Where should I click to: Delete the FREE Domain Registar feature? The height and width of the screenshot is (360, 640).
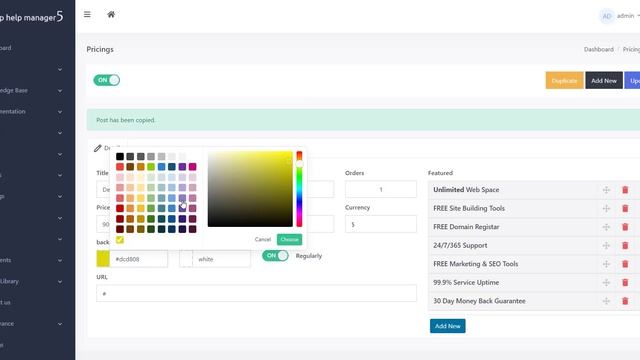pos(625,227)
